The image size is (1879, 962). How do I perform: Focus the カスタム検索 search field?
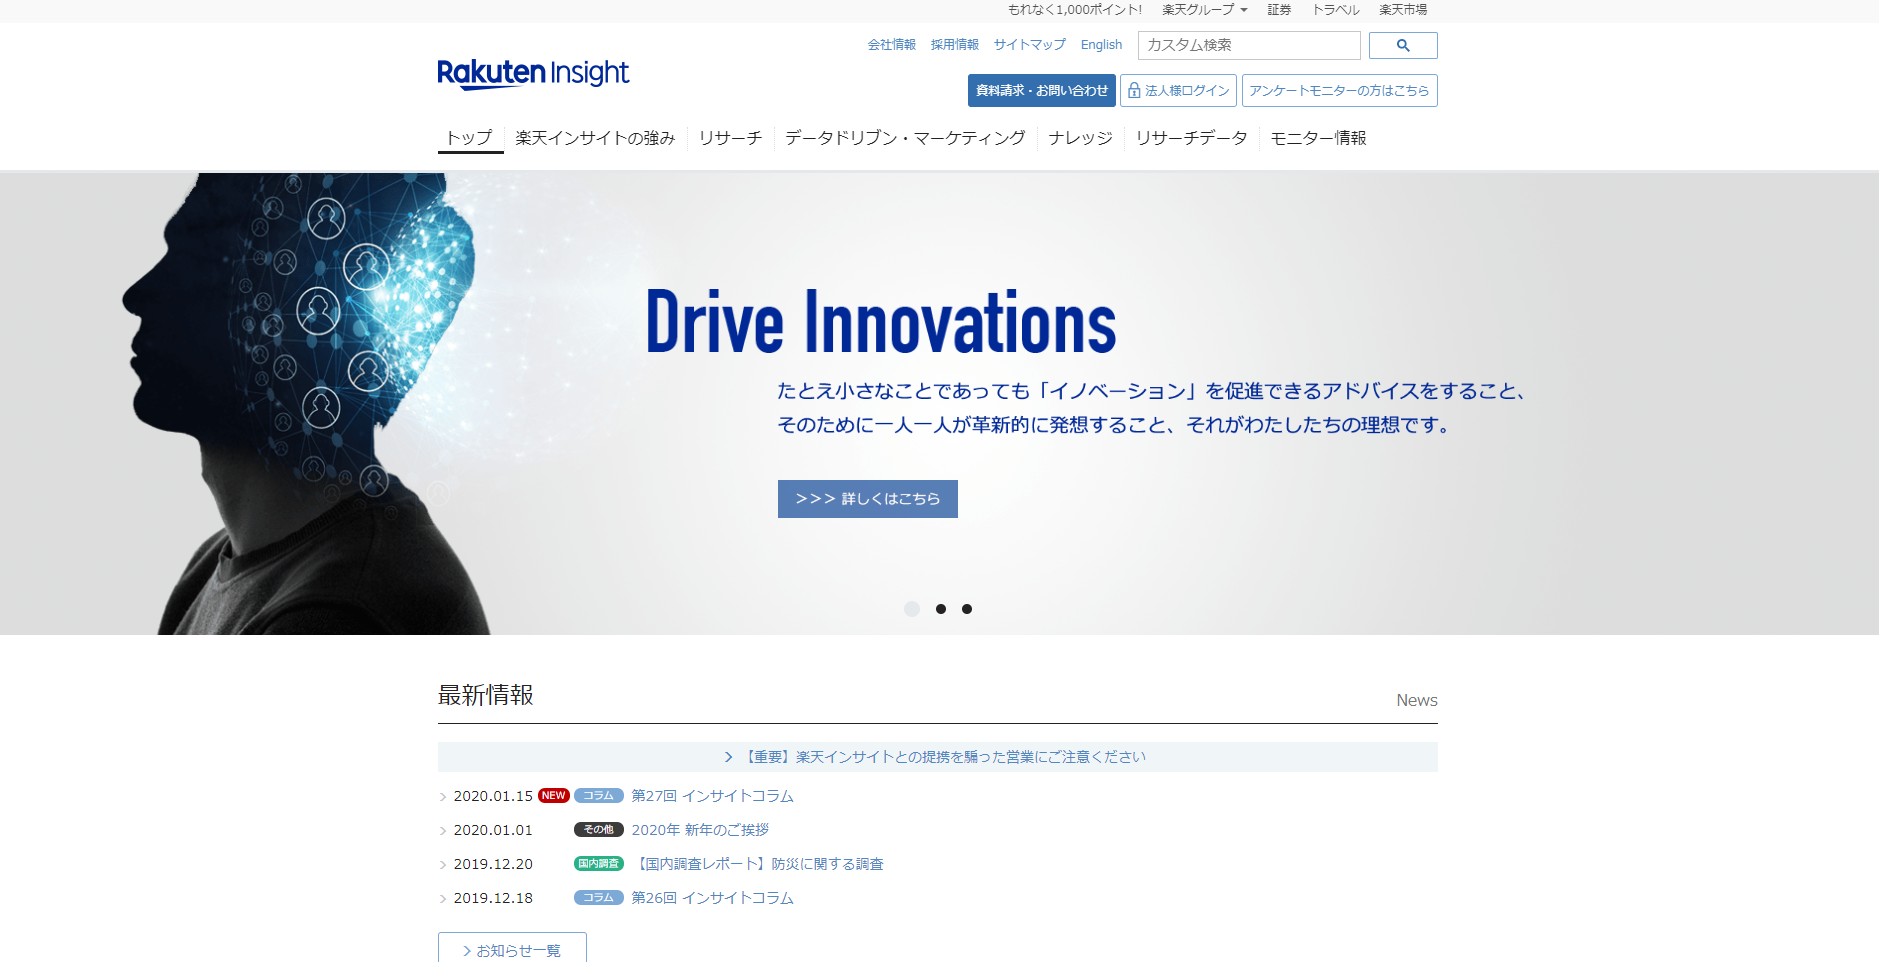click(x=1248, y=46)
